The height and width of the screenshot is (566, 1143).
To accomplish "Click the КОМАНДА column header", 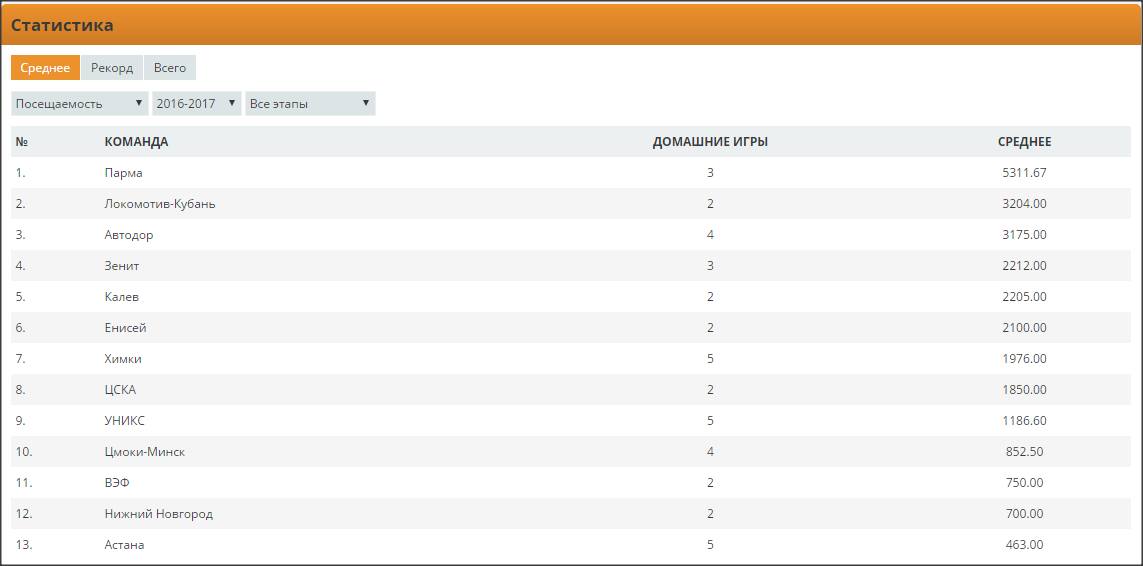I will [136, 142].
